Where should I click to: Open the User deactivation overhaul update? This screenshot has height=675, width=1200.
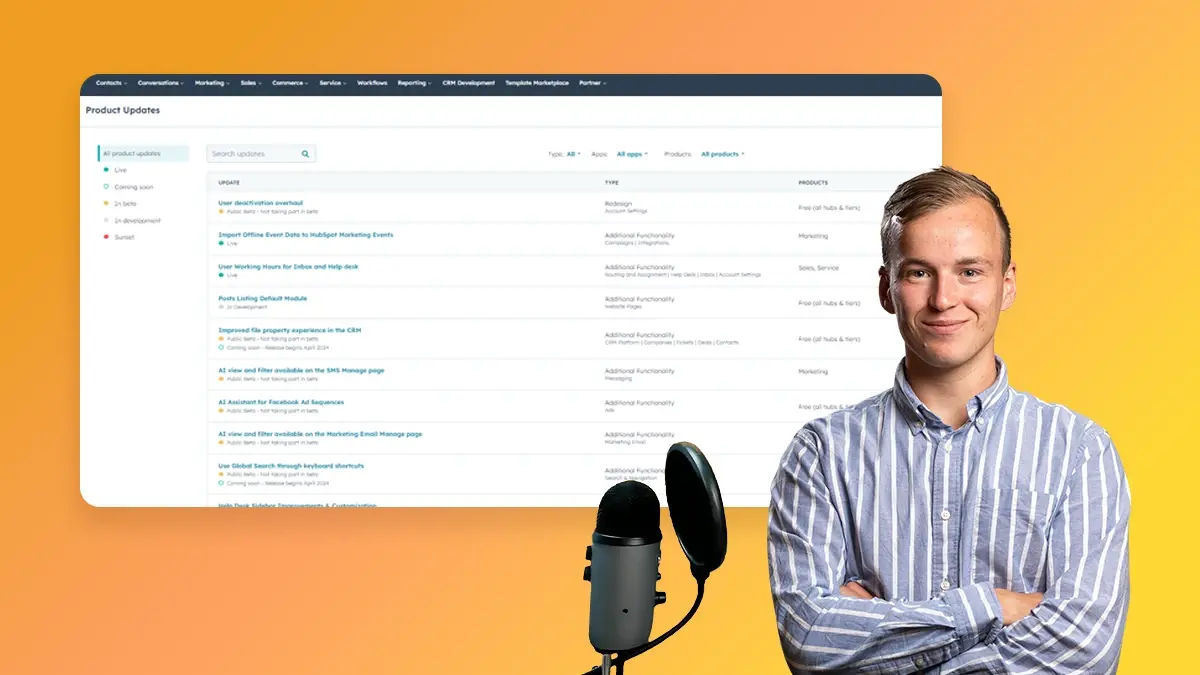tap(260, 203)
